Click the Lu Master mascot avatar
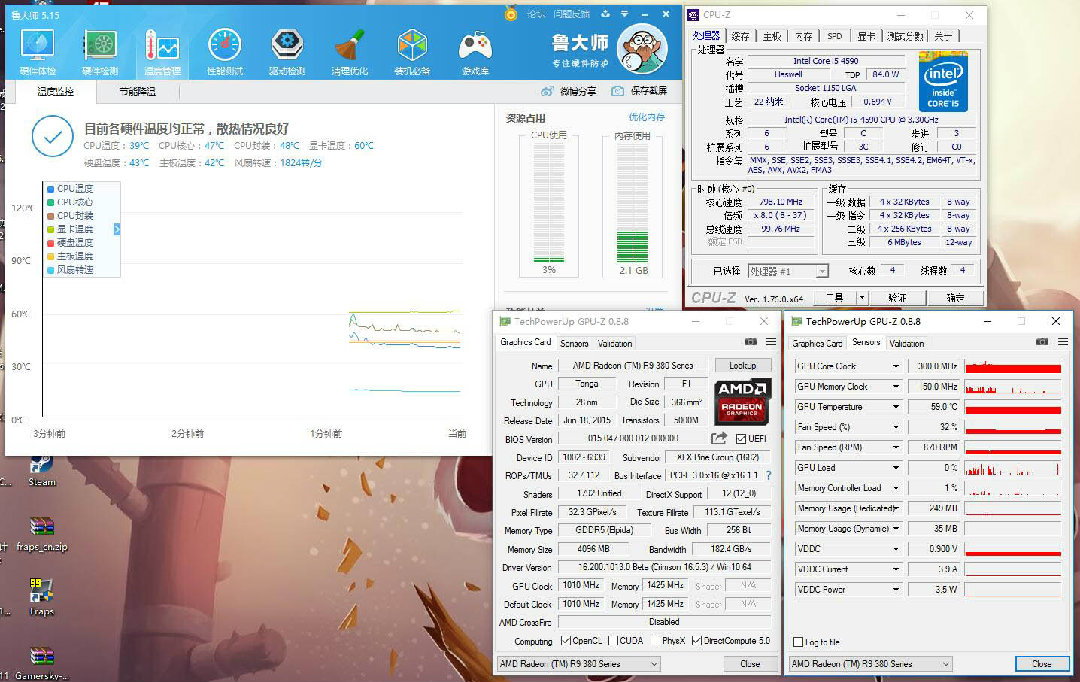The height and width of the screenshot is (682, 1080). click(643, 49)
